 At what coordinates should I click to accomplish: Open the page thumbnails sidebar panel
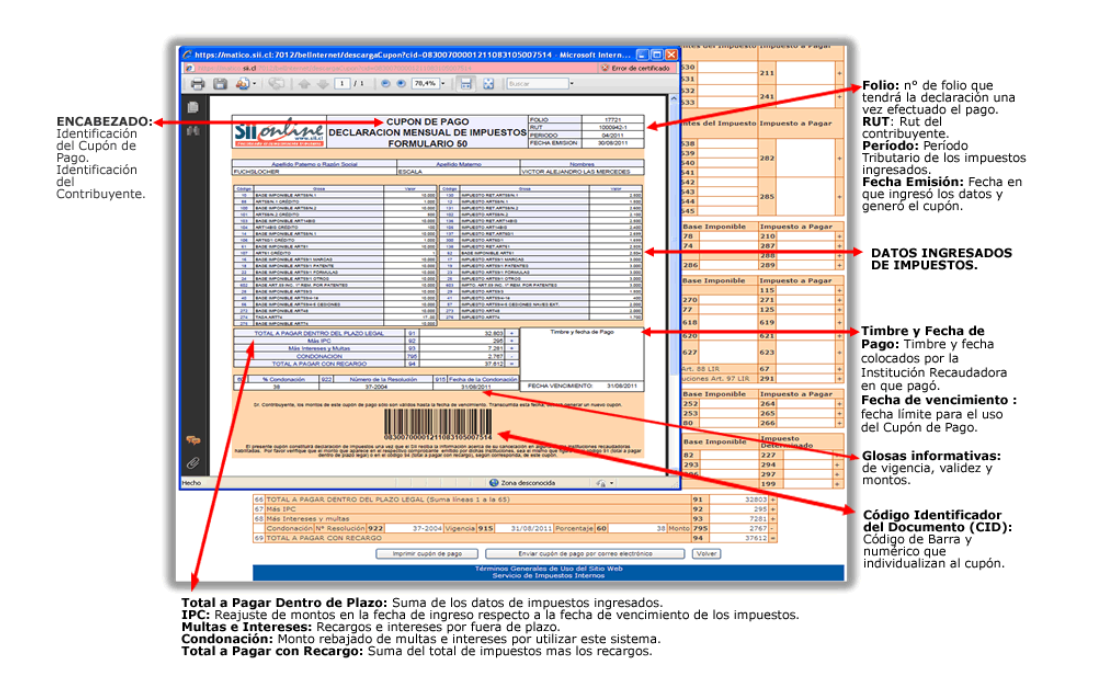click(192, 107)
